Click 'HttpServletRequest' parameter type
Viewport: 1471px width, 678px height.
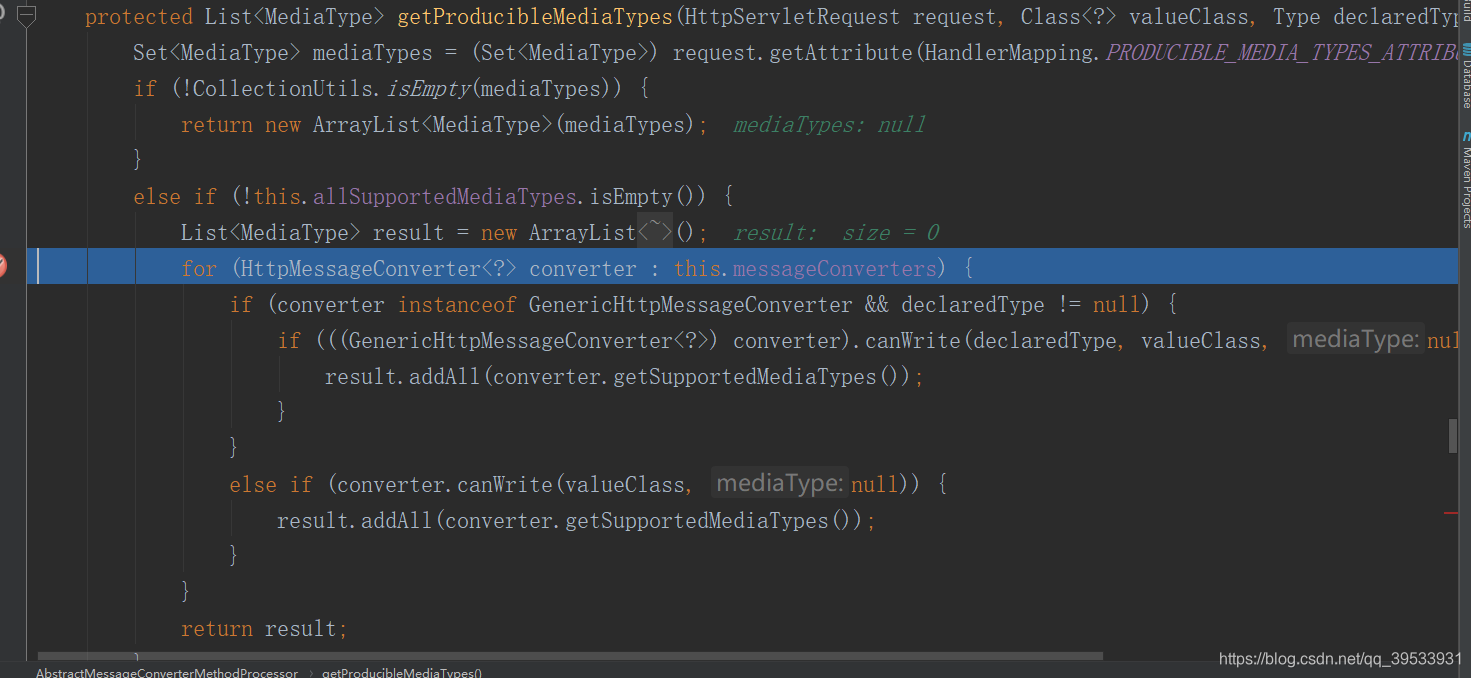pyautogui.click(x=793, y=17)
